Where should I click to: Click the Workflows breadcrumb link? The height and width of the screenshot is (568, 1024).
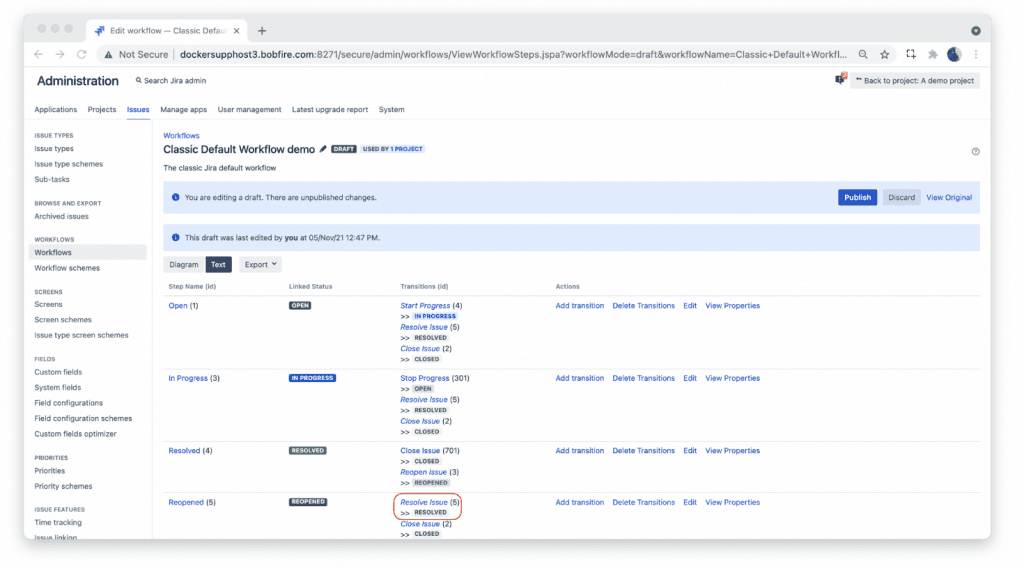(181, 136)
